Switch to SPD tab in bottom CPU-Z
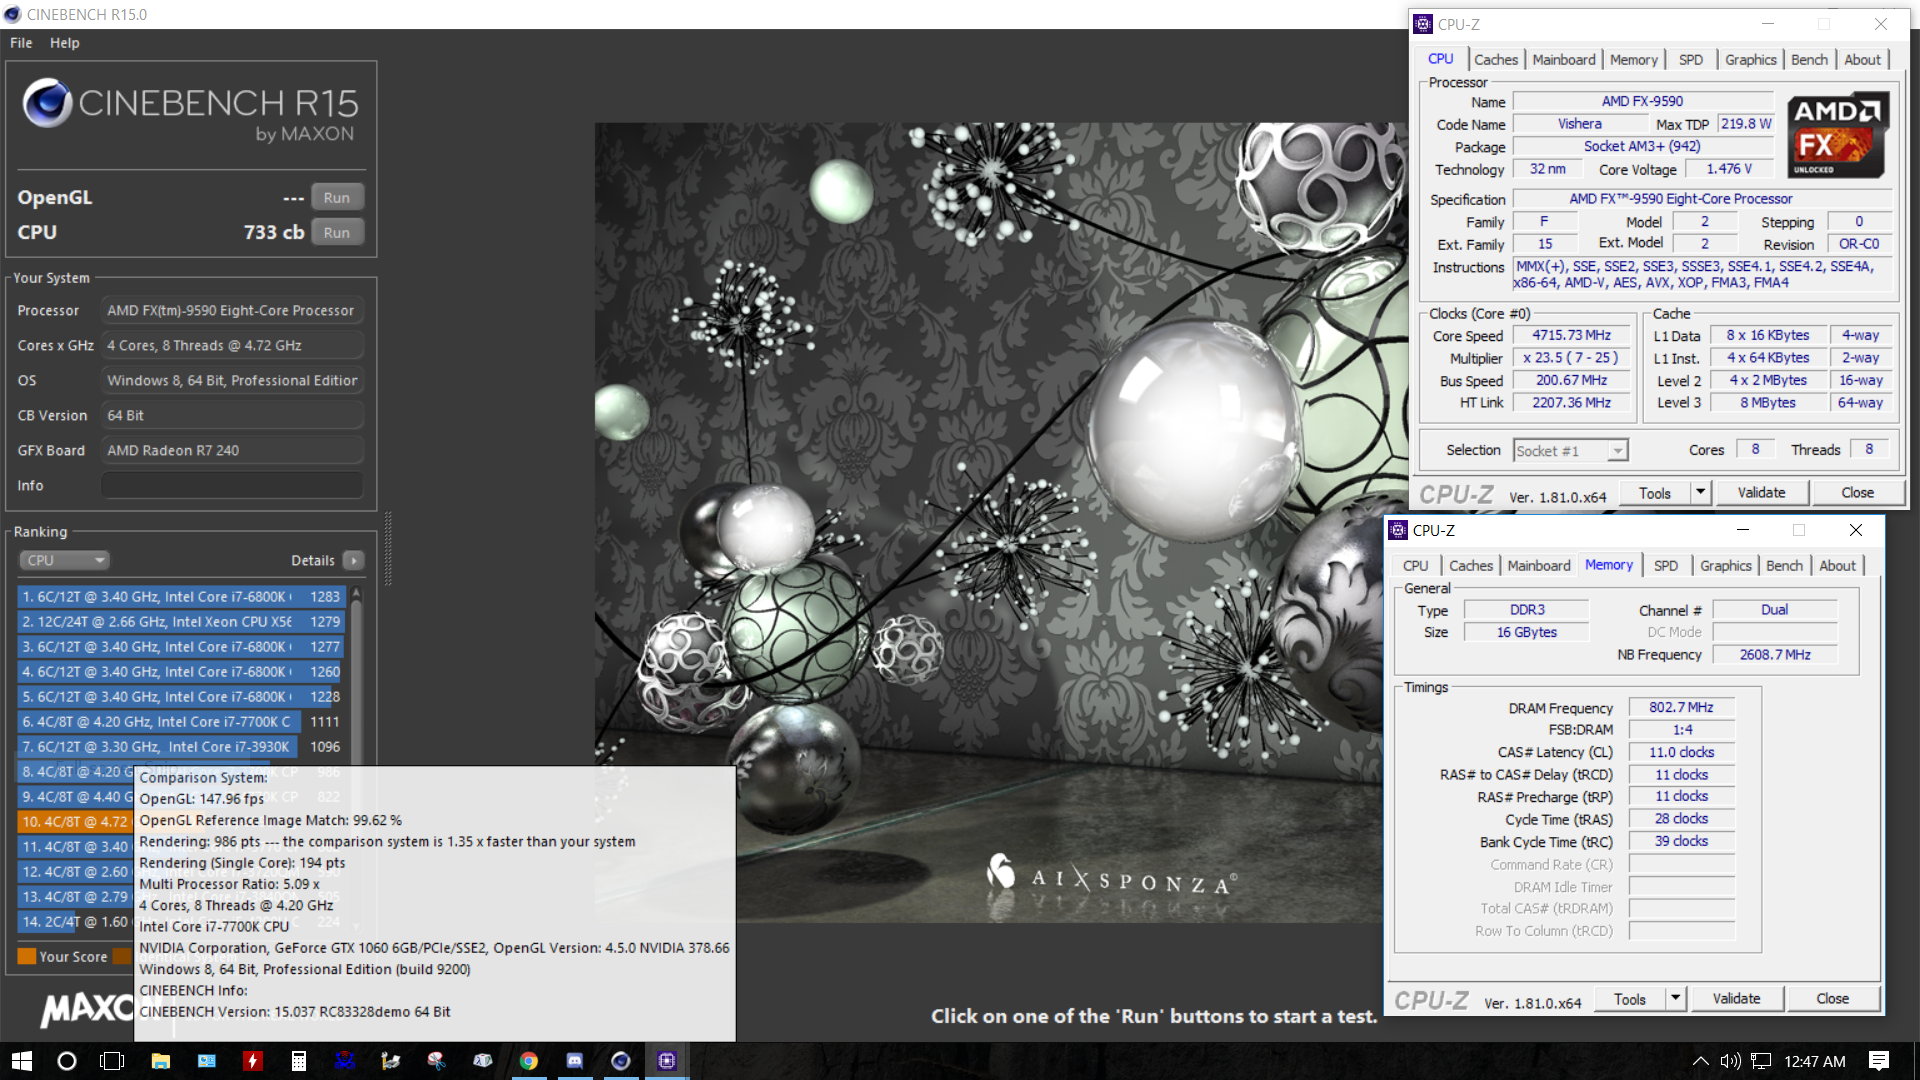 point(1665,566)
